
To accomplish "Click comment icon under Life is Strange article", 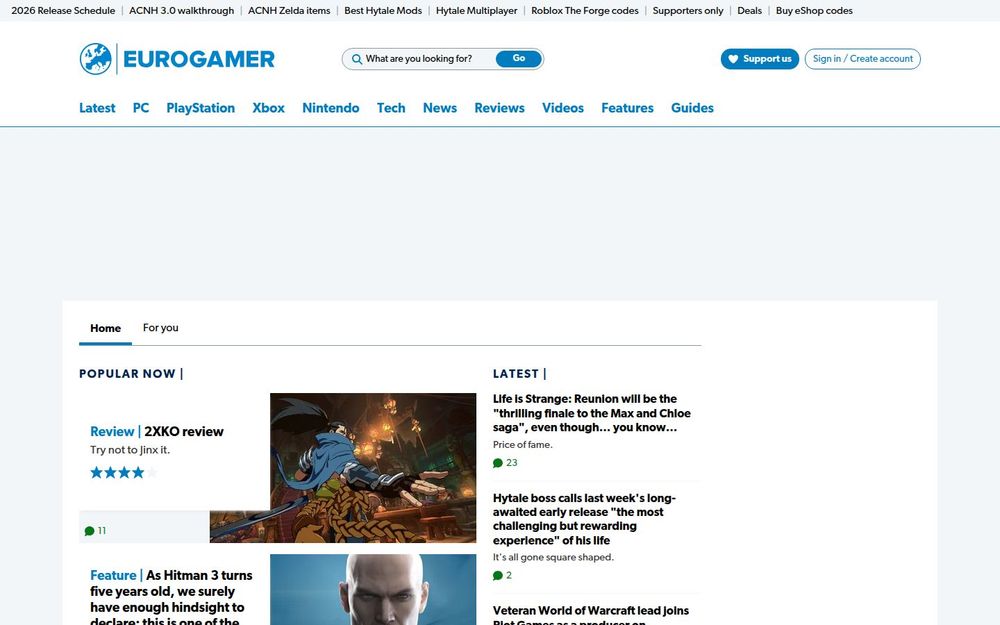I will 498,463.
